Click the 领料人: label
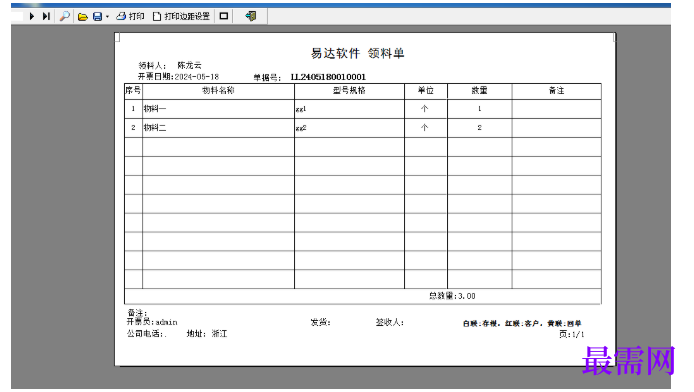The width and height of the screenshot is (694, 392). click(x=152, y=65)
